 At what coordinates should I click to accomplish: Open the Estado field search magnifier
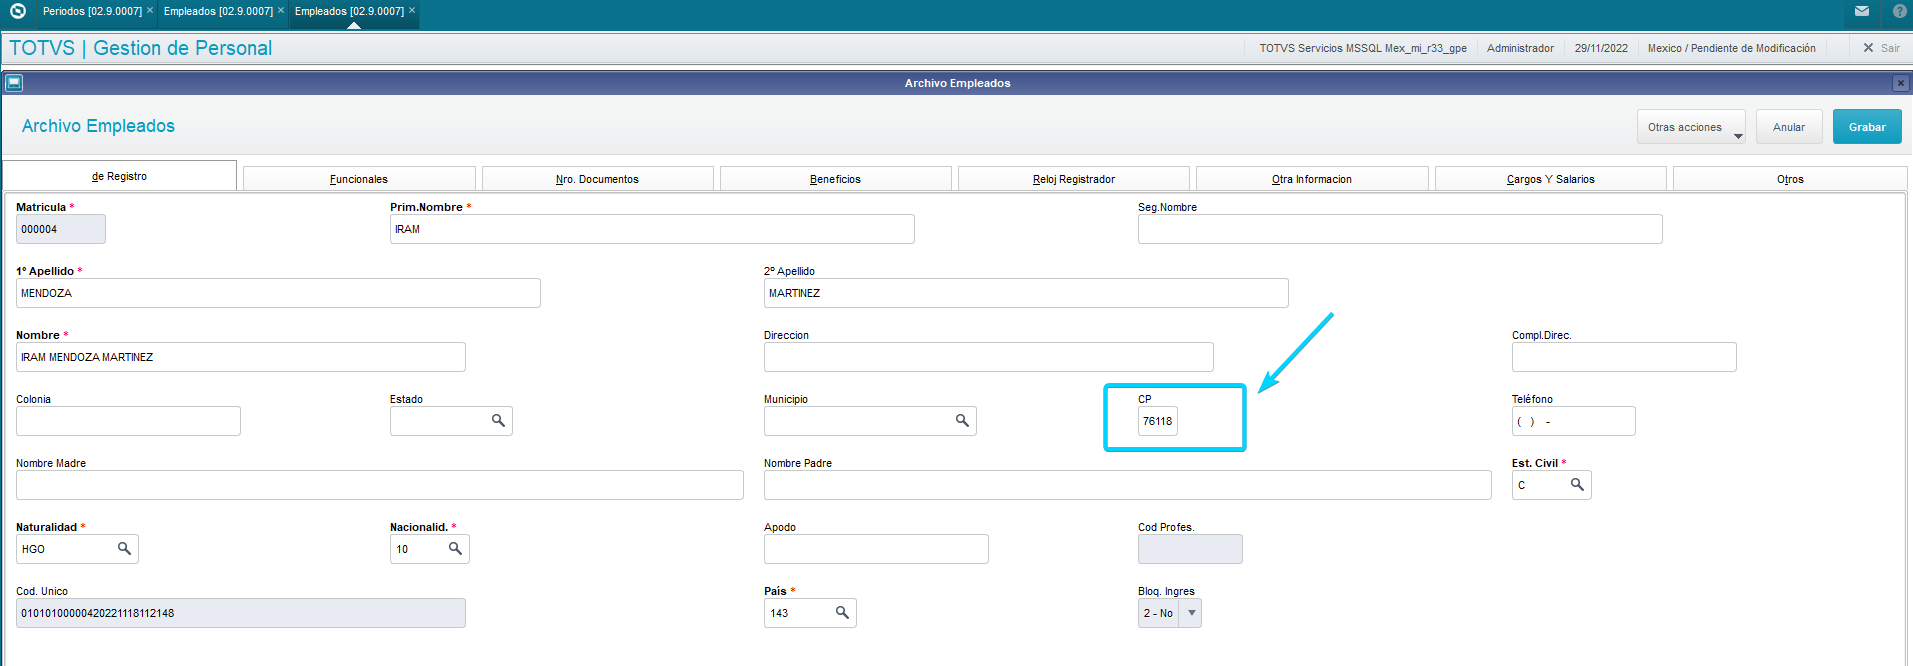pyautogui.click(x=498, y=421)
